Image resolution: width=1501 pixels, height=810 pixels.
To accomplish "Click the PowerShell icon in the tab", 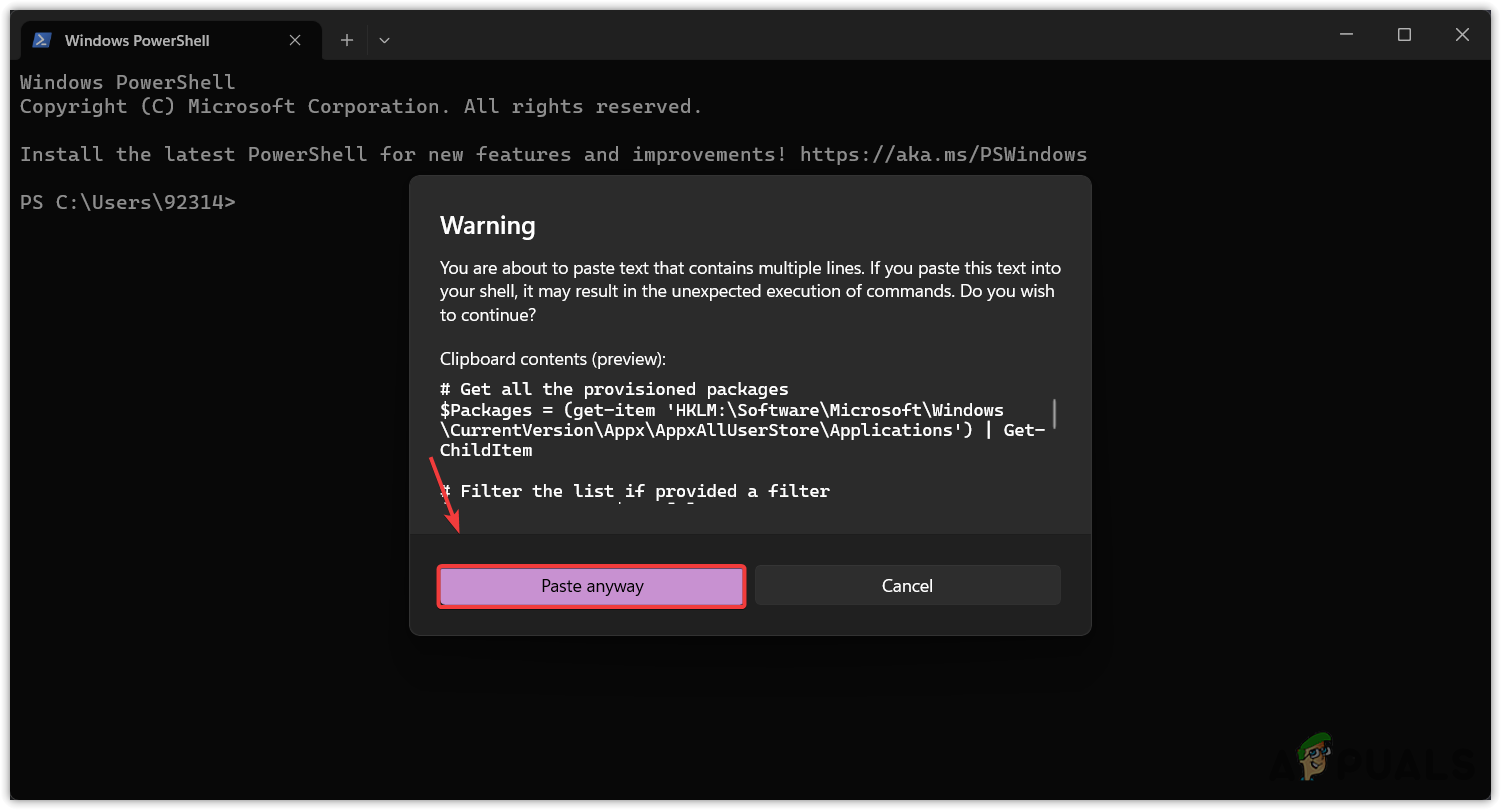I will pos(42,40).
